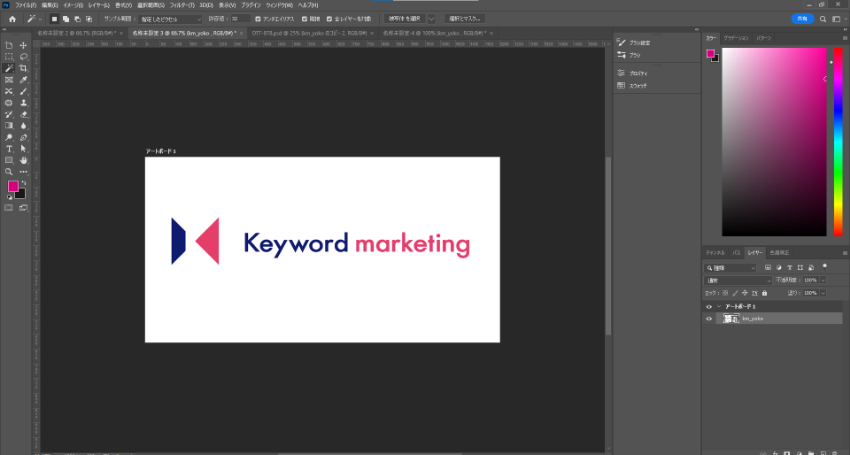
Task: Open the Opacity slider dropdown arrow
Action: pyautogui.click(x=823, y=280)
